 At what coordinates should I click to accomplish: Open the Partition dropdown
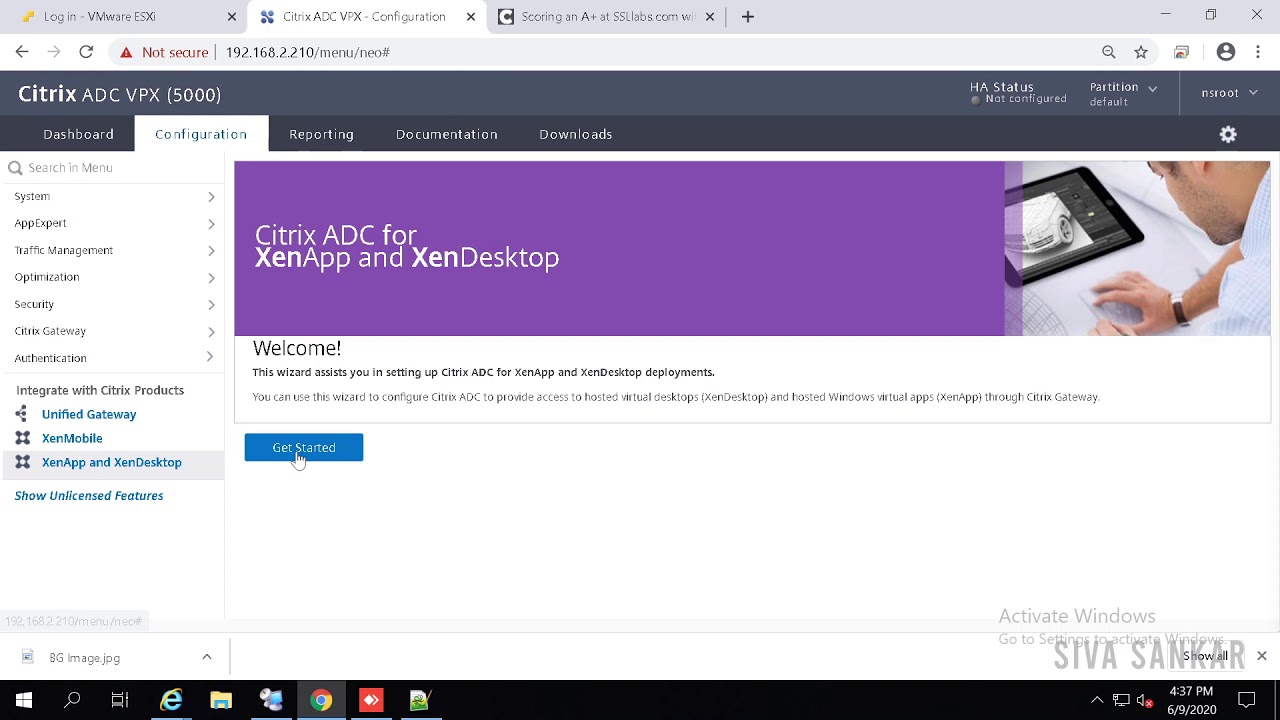(x=1123, y=93)
